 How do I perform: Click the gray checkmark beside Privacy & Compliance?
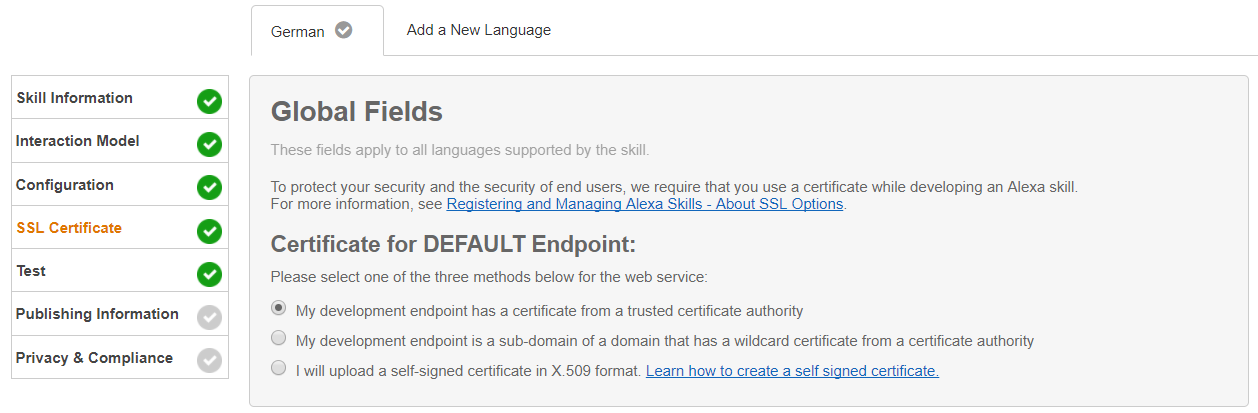pos(209,360)
